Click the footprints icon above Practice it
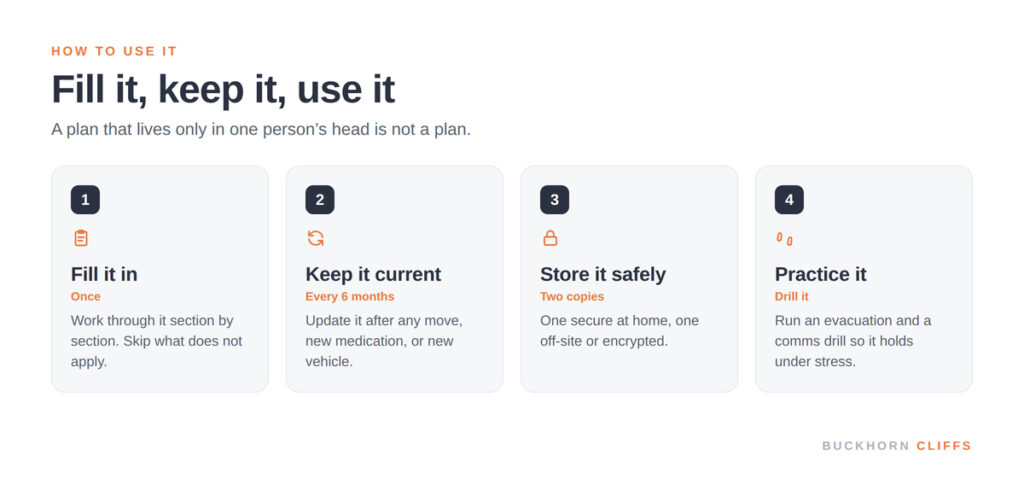Viewport: 1024px width, 478px height. click(x=784, y=239)
